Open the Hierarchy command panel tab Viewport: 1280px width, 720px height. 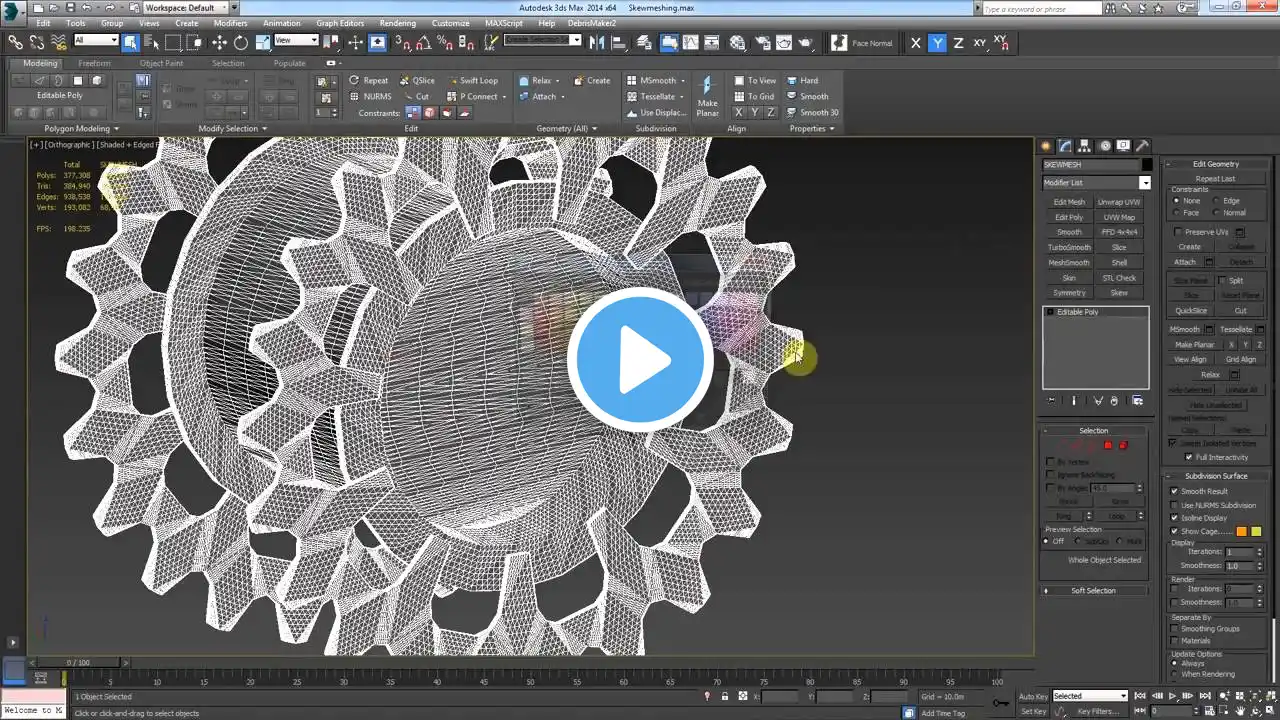coord(1085,146)
